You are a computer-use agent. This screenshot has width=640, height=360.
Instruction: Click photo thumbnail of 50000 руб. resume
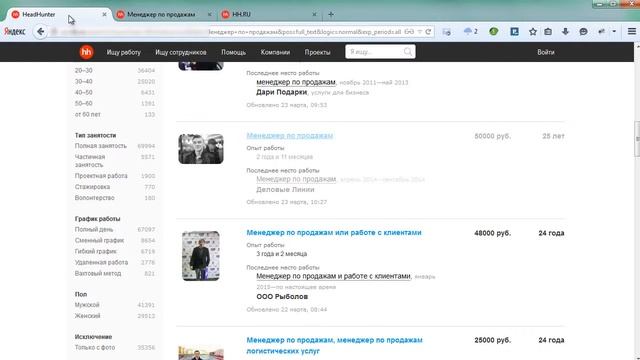pos(201,149)
